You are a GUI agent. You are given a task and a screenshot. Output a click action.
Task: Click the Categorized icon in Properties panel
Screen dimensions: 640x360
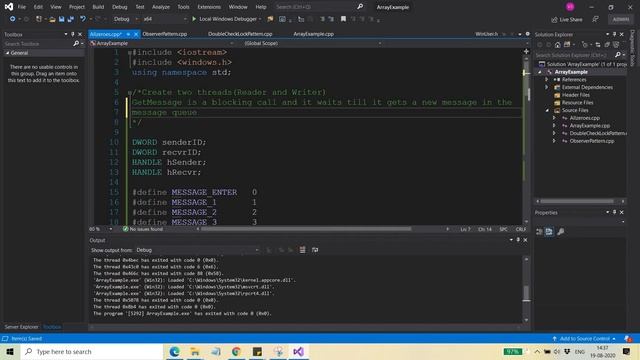(x=539, y=232)
